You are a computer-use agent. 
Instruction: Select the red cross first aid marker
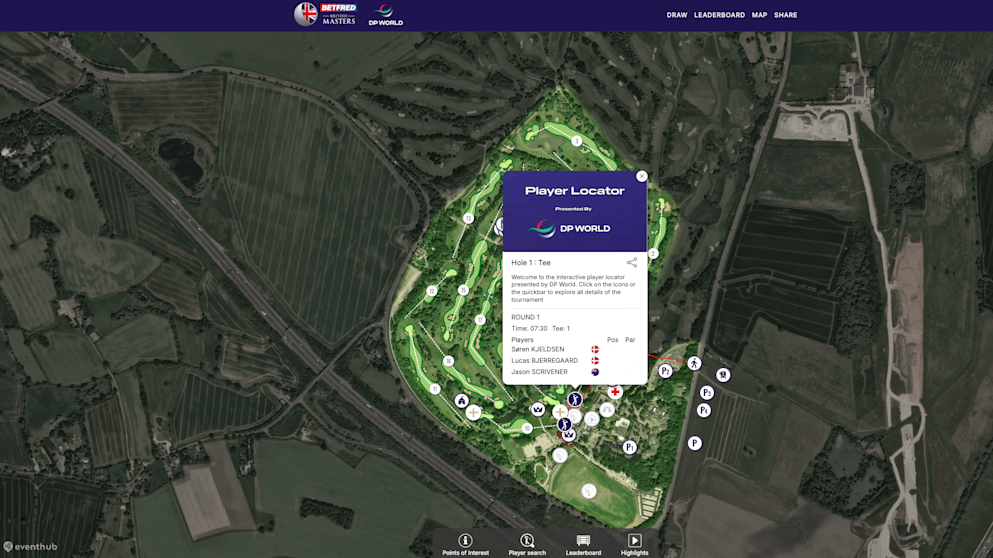pos(615,392)
